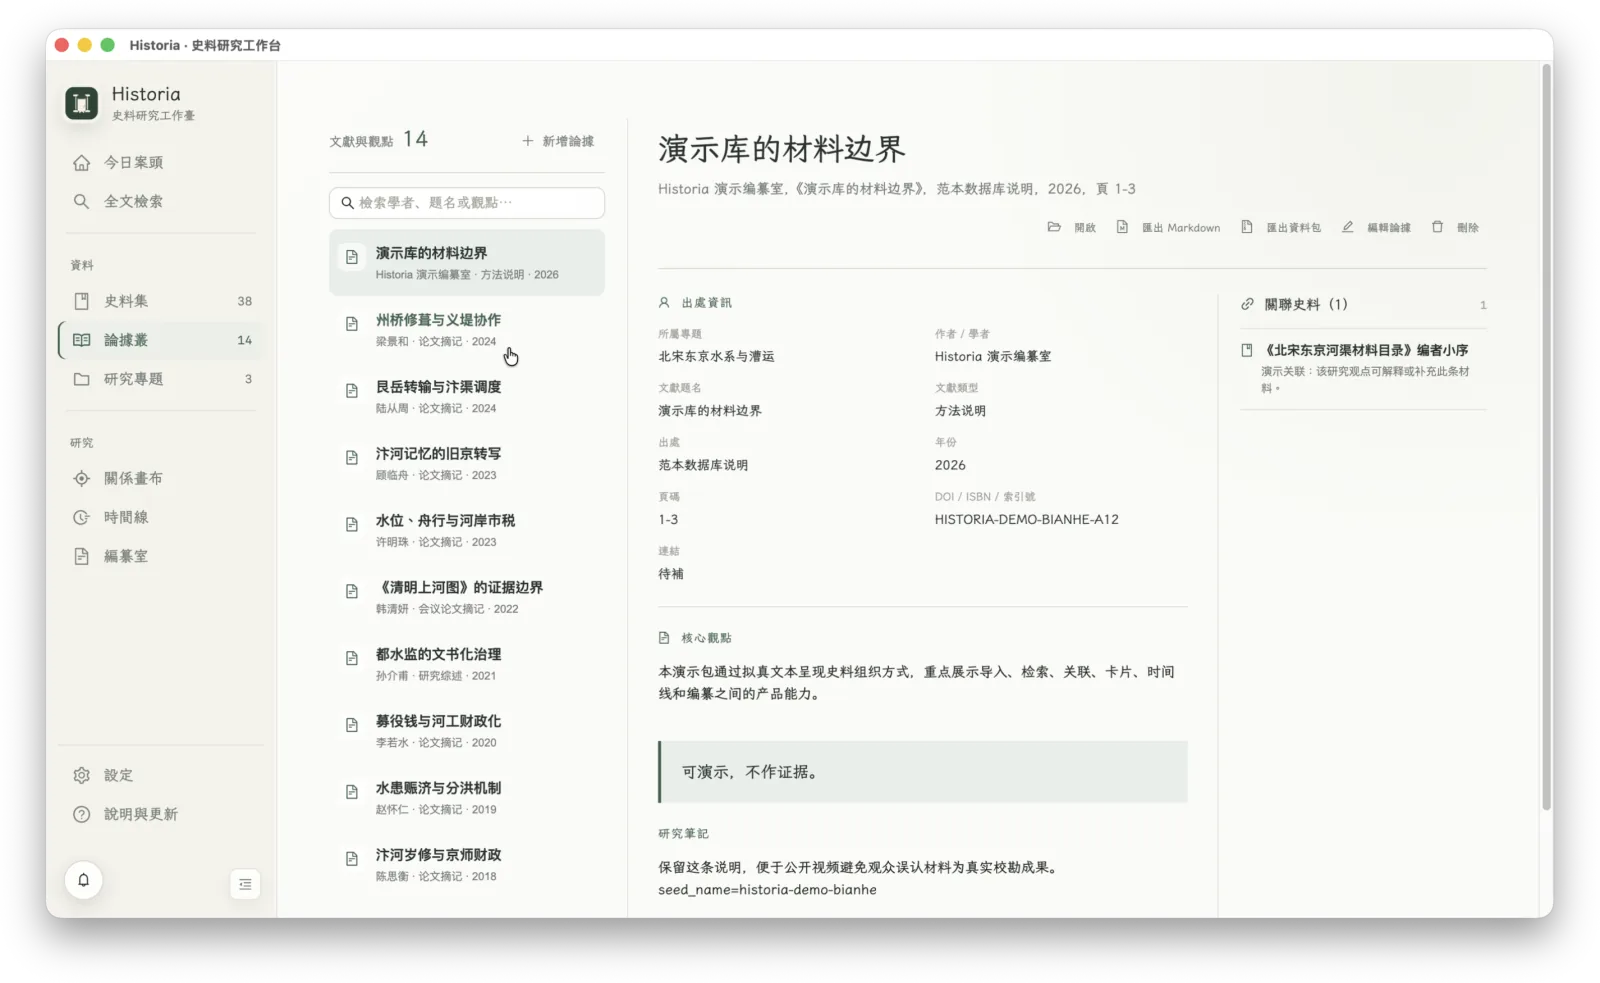The image size is (1600, 983).
Task: Open related source 《北宋东京河渠材料目录》编者小序
Action: coord(1363,368)
